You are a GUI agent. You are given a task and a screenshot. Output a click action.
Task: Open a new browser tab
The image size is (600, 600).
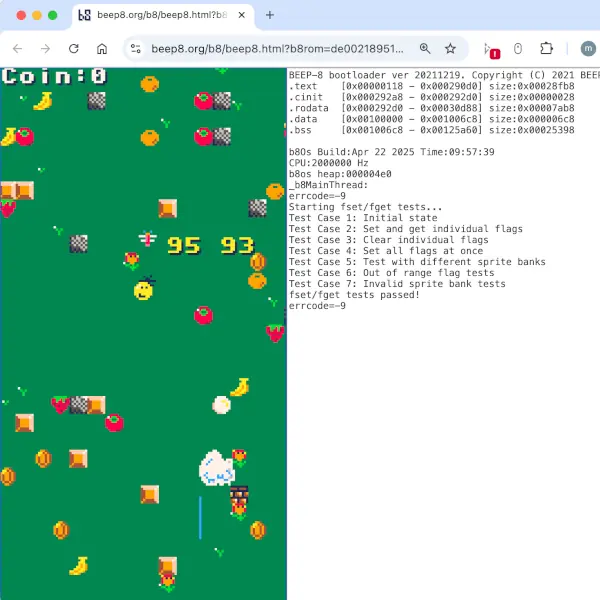269,15
